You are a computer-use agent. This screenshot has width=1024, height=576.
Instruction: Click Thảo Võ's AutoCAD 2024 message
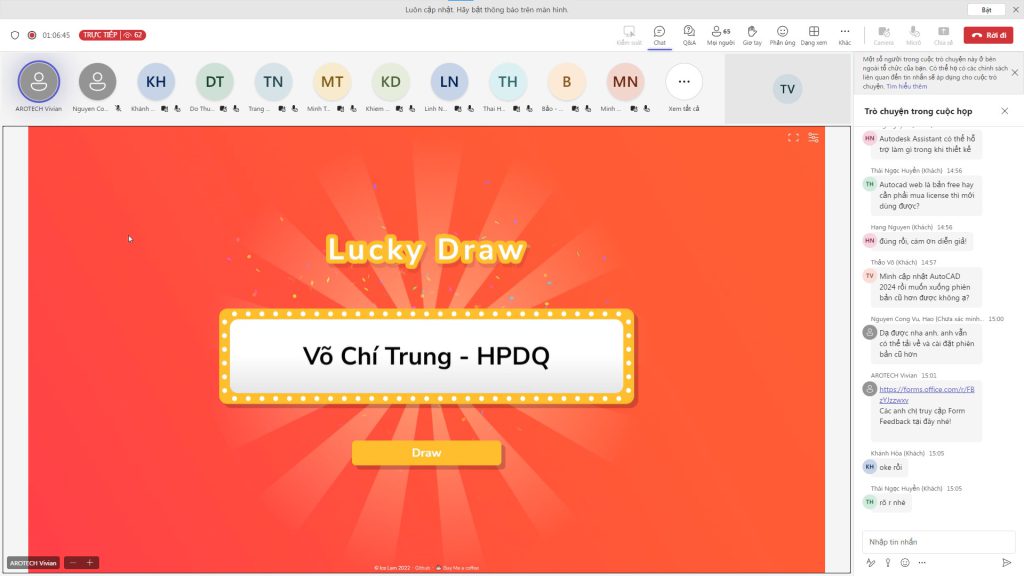(925, 287)
